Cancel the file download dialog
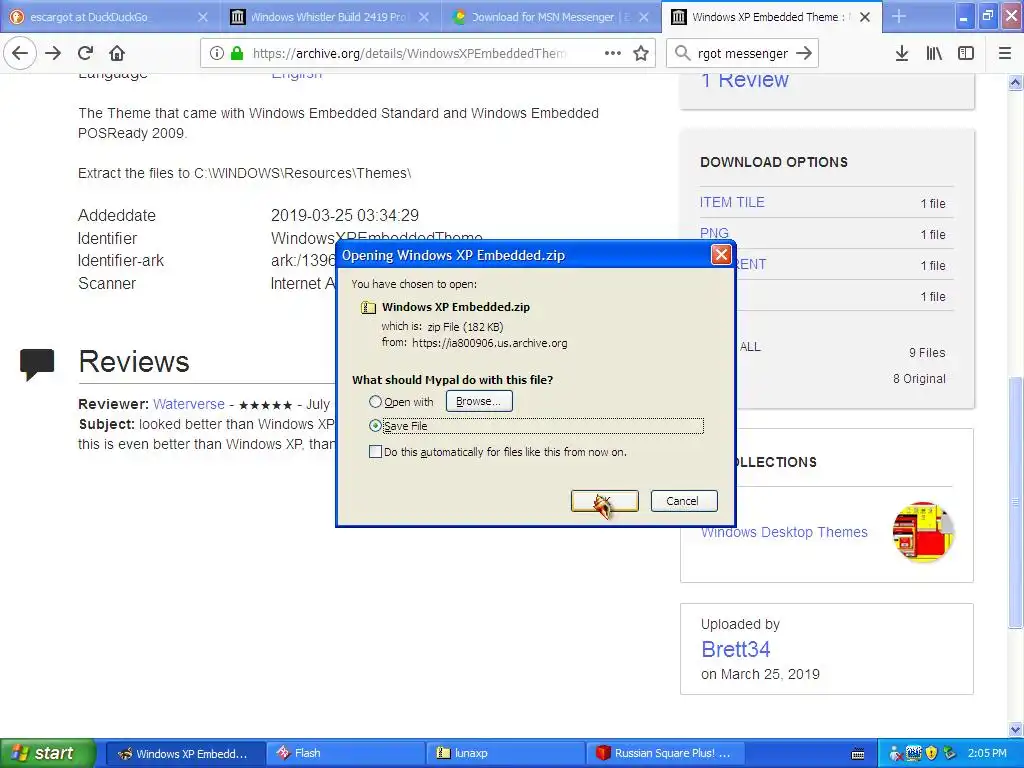 [x=684, y=501]
